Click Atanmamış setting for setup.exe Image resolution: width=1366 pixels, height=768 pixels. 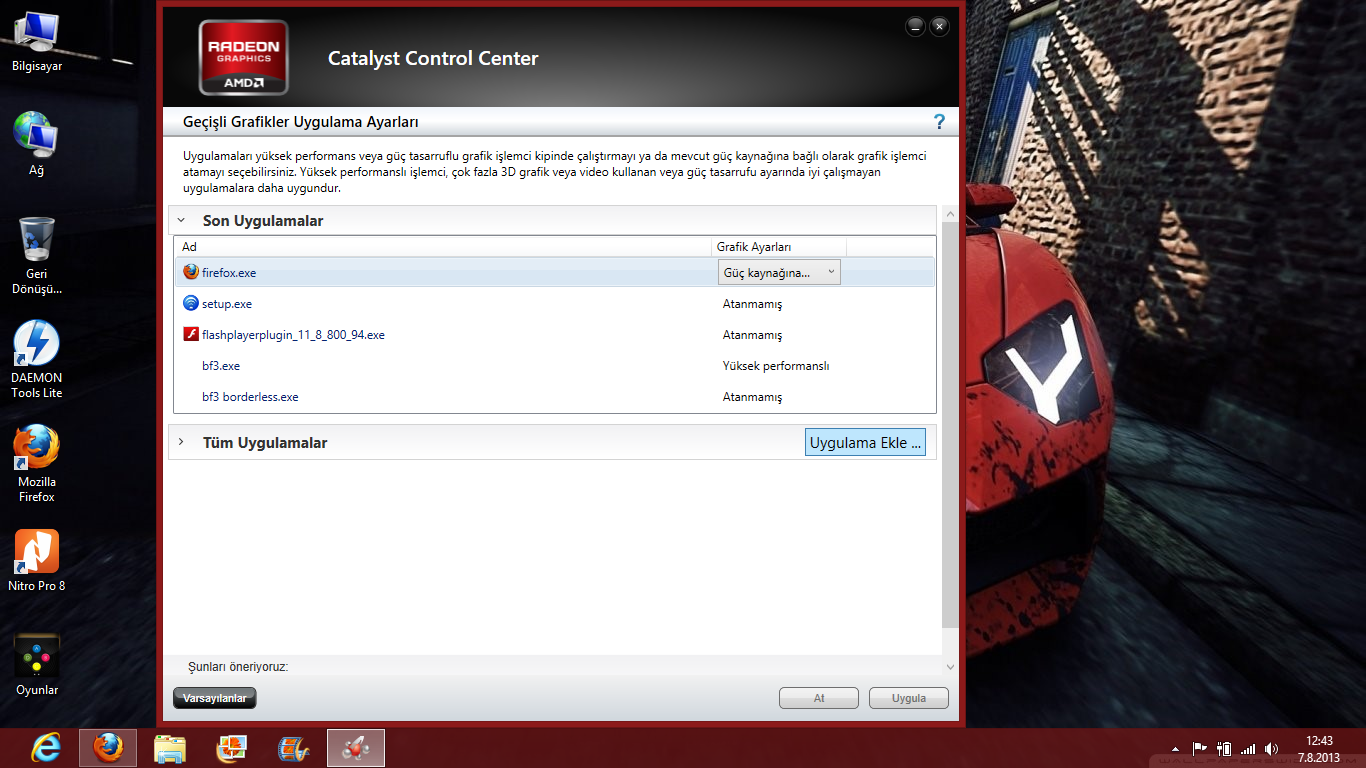coord(752,303)
